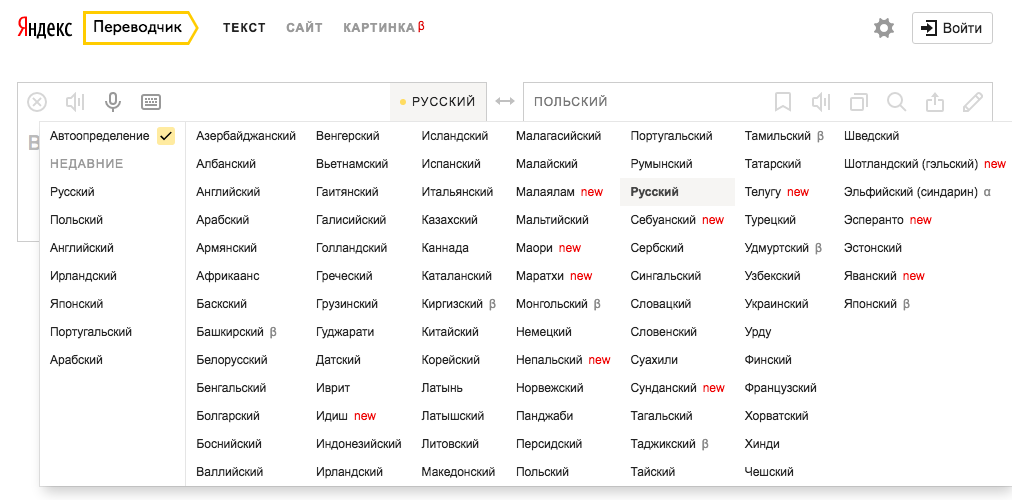1012x500 pixels.
Task: Click the pencil edit icon
Action: click(x=972, y=101)
